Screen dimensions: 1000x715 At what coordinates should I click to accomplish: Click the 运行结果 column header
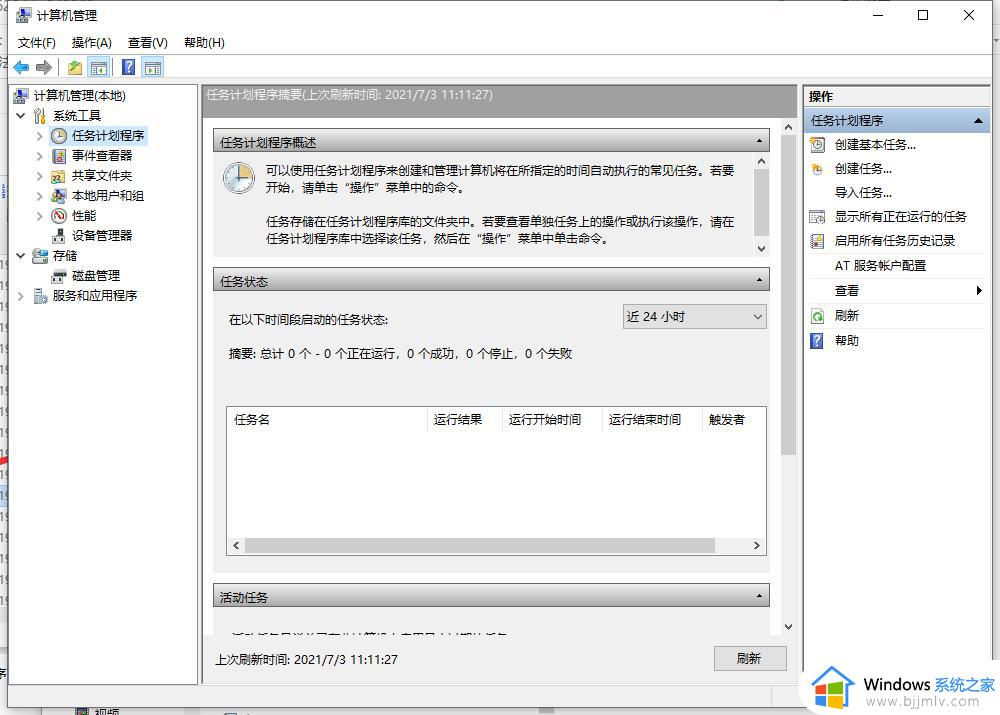(464, 420)
